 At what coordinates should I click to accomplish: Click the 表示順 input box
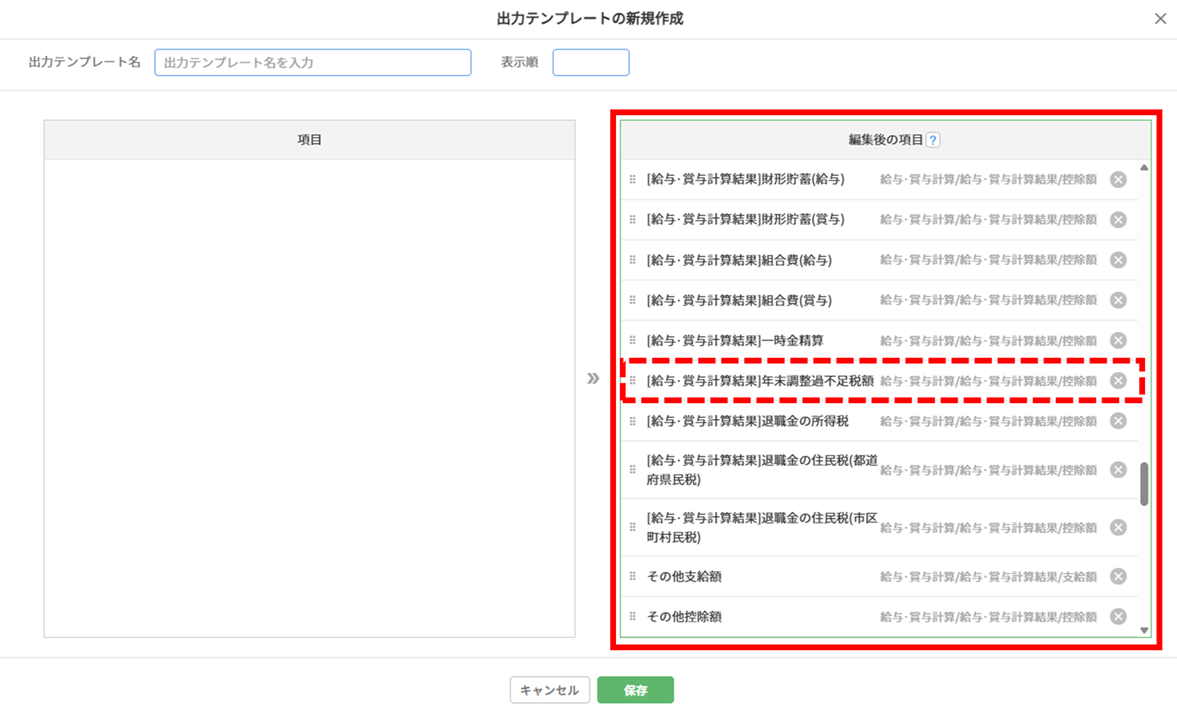click(x=590, y=63)
